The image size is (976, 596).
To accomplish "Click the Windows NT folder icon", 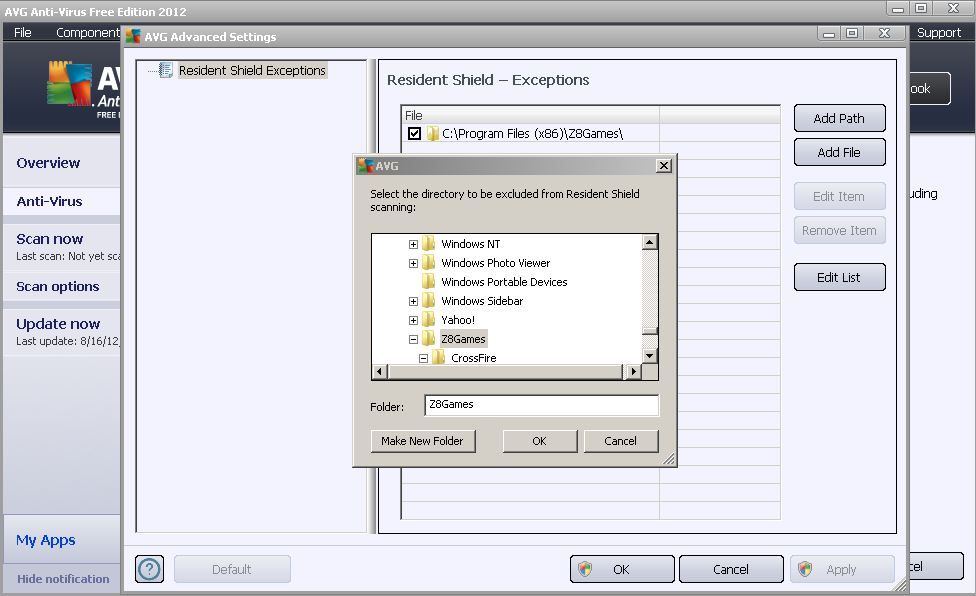I will pyautogui.click(x=428, y=243).
